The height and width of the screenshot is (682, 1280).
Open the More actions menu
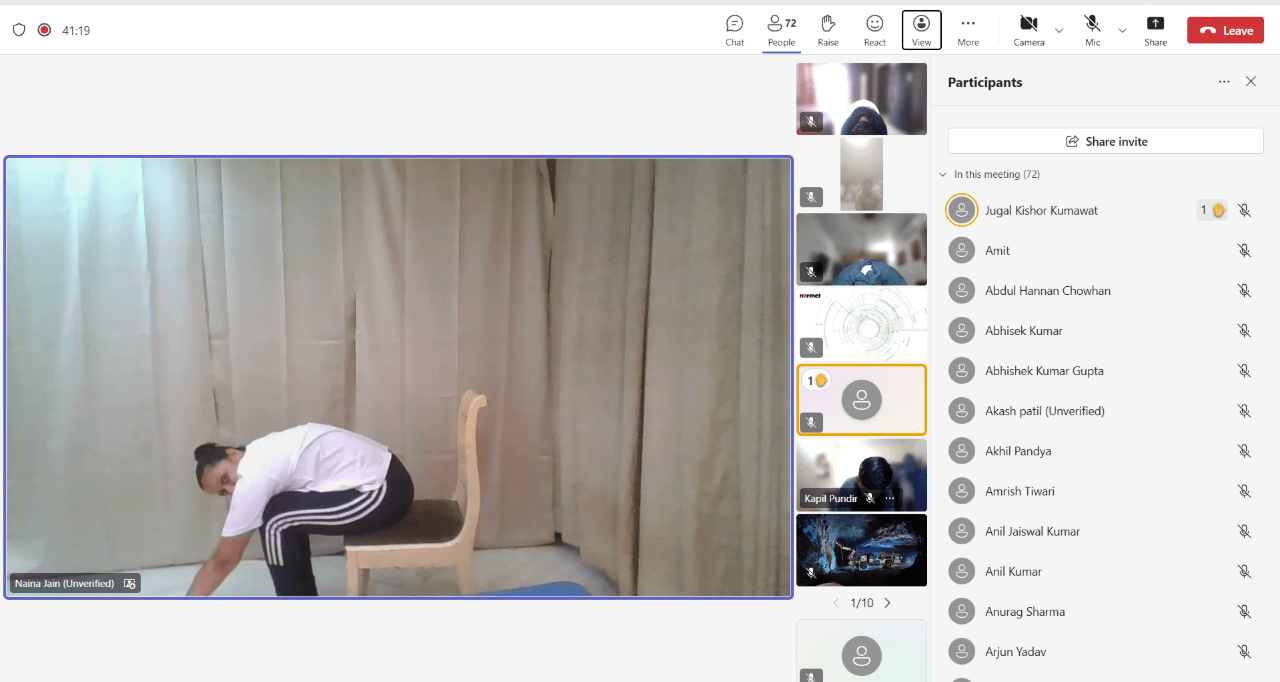pos(967,29)
